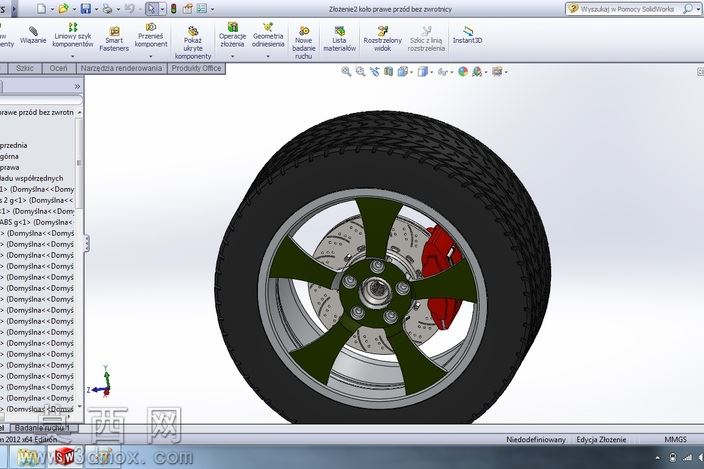Viewport: 704px width, 469px height.
Task: Save the assembly with the floppy disk icon
Action: 85,9
